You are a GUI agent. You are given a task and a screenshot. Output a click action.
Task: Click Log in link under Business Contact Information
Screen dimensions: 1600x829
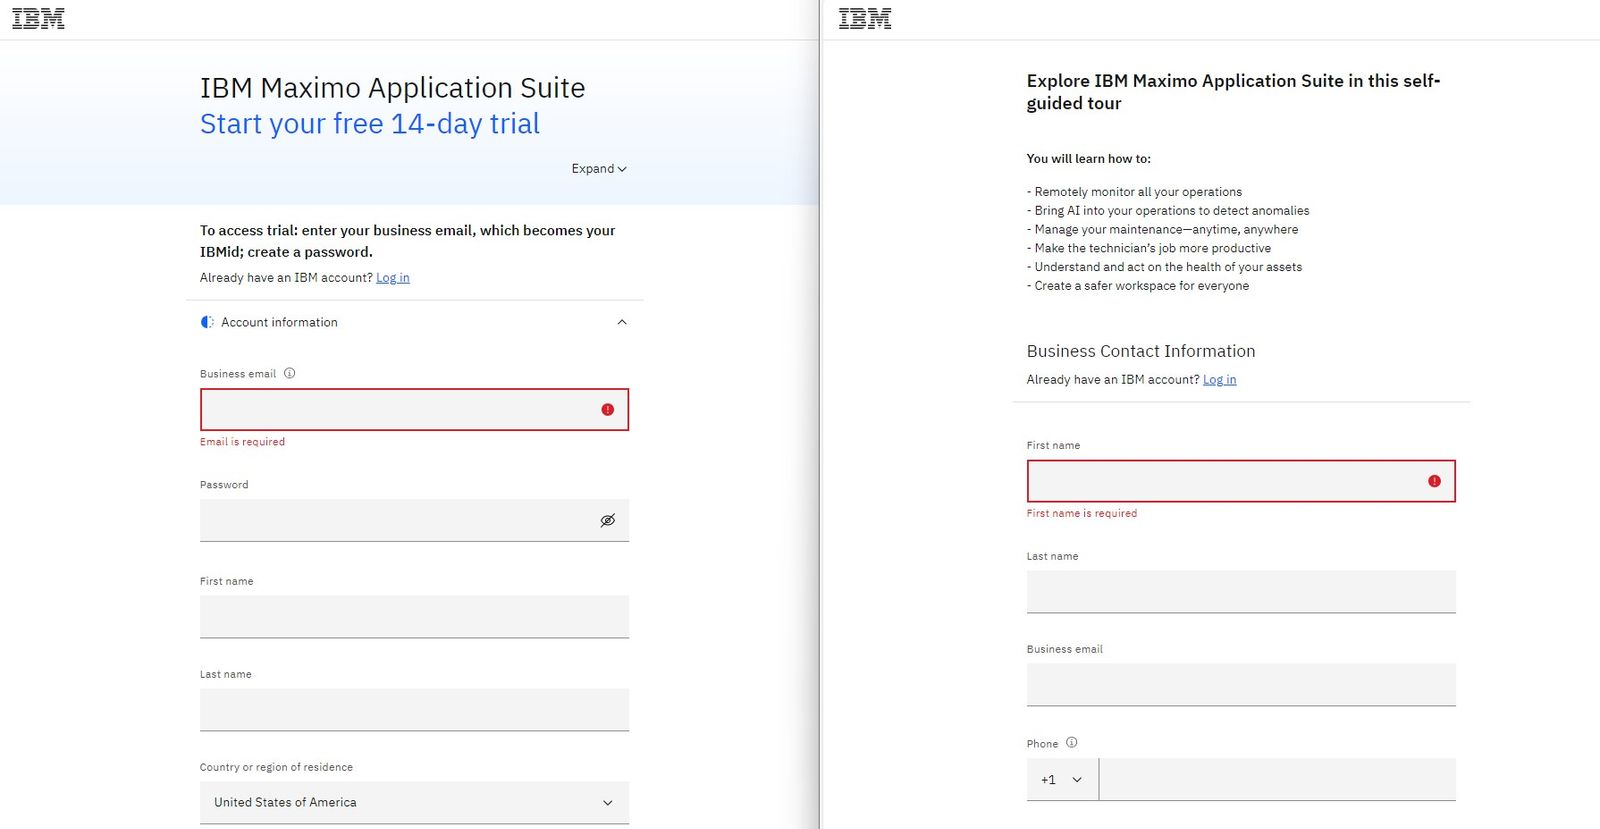coord(1219,380)
